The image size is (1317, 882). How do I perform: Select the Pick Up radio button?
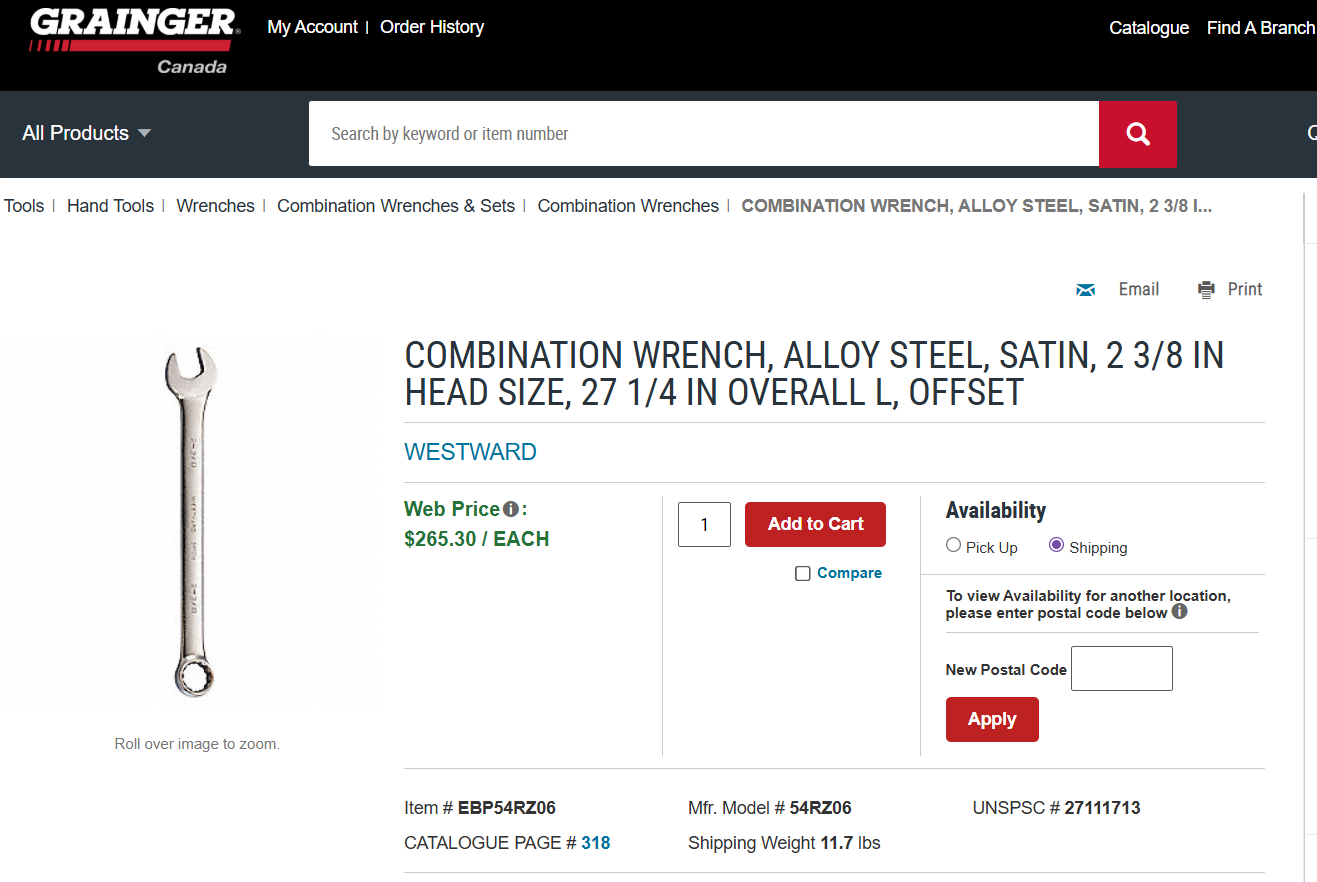[953, 545]
